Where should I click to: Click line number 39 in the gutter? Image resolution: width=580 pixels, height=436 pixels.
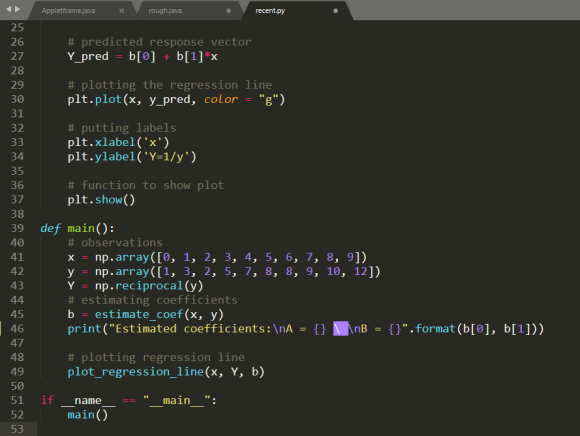pyautogui.click(x=17, y=228)
